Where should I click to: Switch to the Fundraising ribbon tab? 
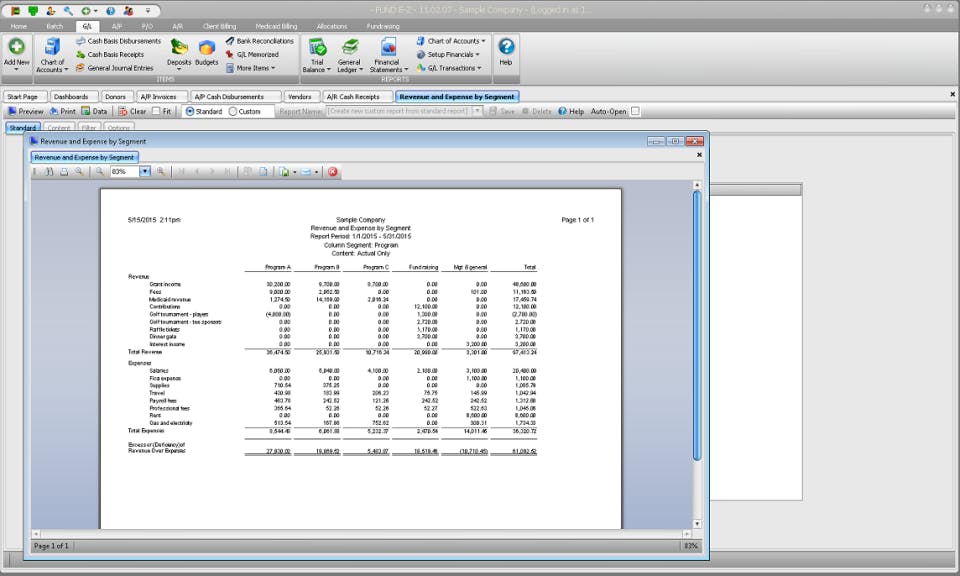click(383, 26)
